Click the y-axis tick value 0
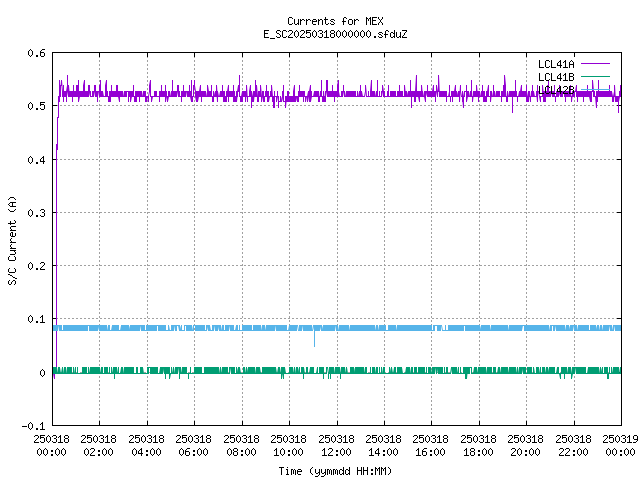This screenshot has width=640, height=480. pyautogui.click(x=42, y=373)
